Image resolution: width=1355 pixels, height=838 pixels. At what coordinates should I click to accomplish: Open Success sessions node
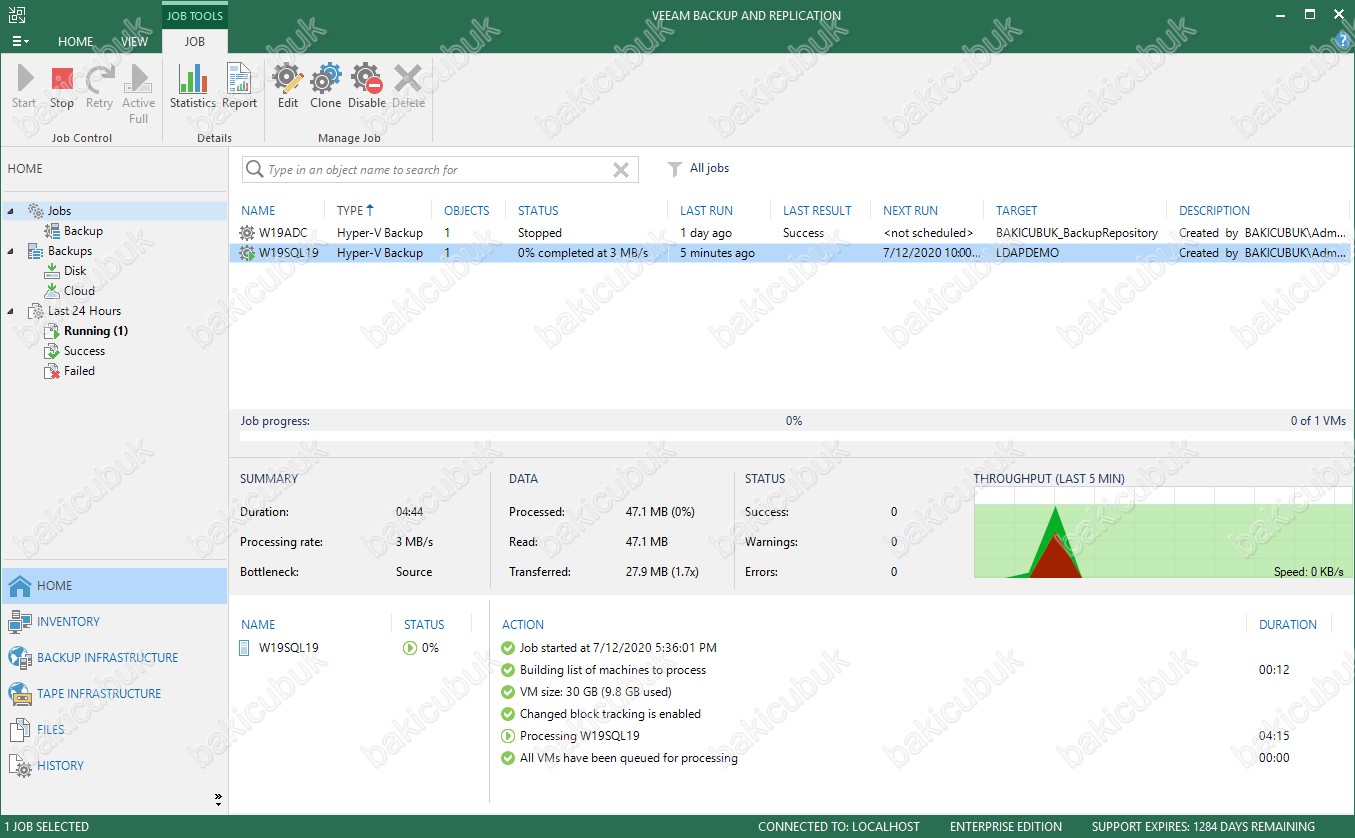click(x=84, y=351)
